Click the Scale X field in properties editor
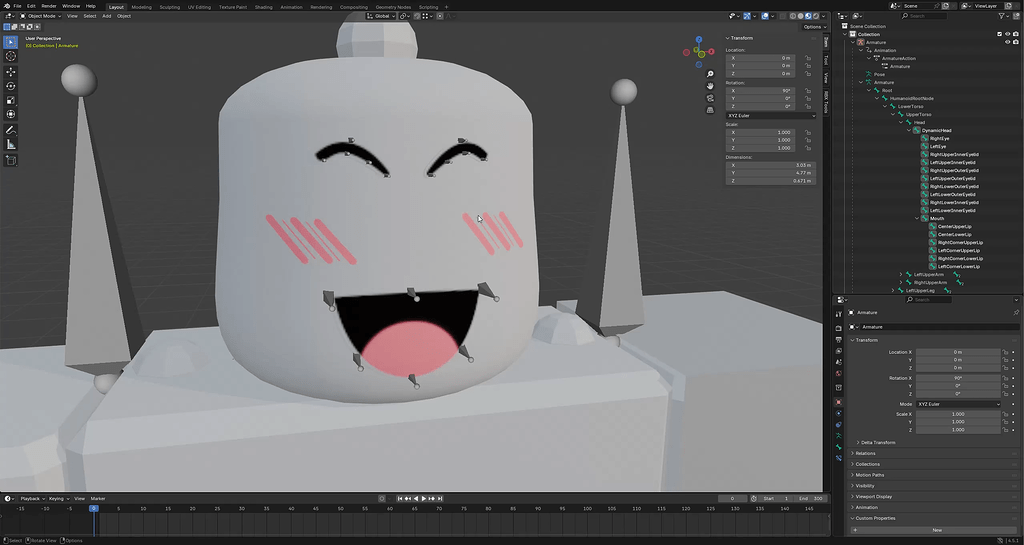This screenshot has width=1024, height=545. (x=958, y=414)
